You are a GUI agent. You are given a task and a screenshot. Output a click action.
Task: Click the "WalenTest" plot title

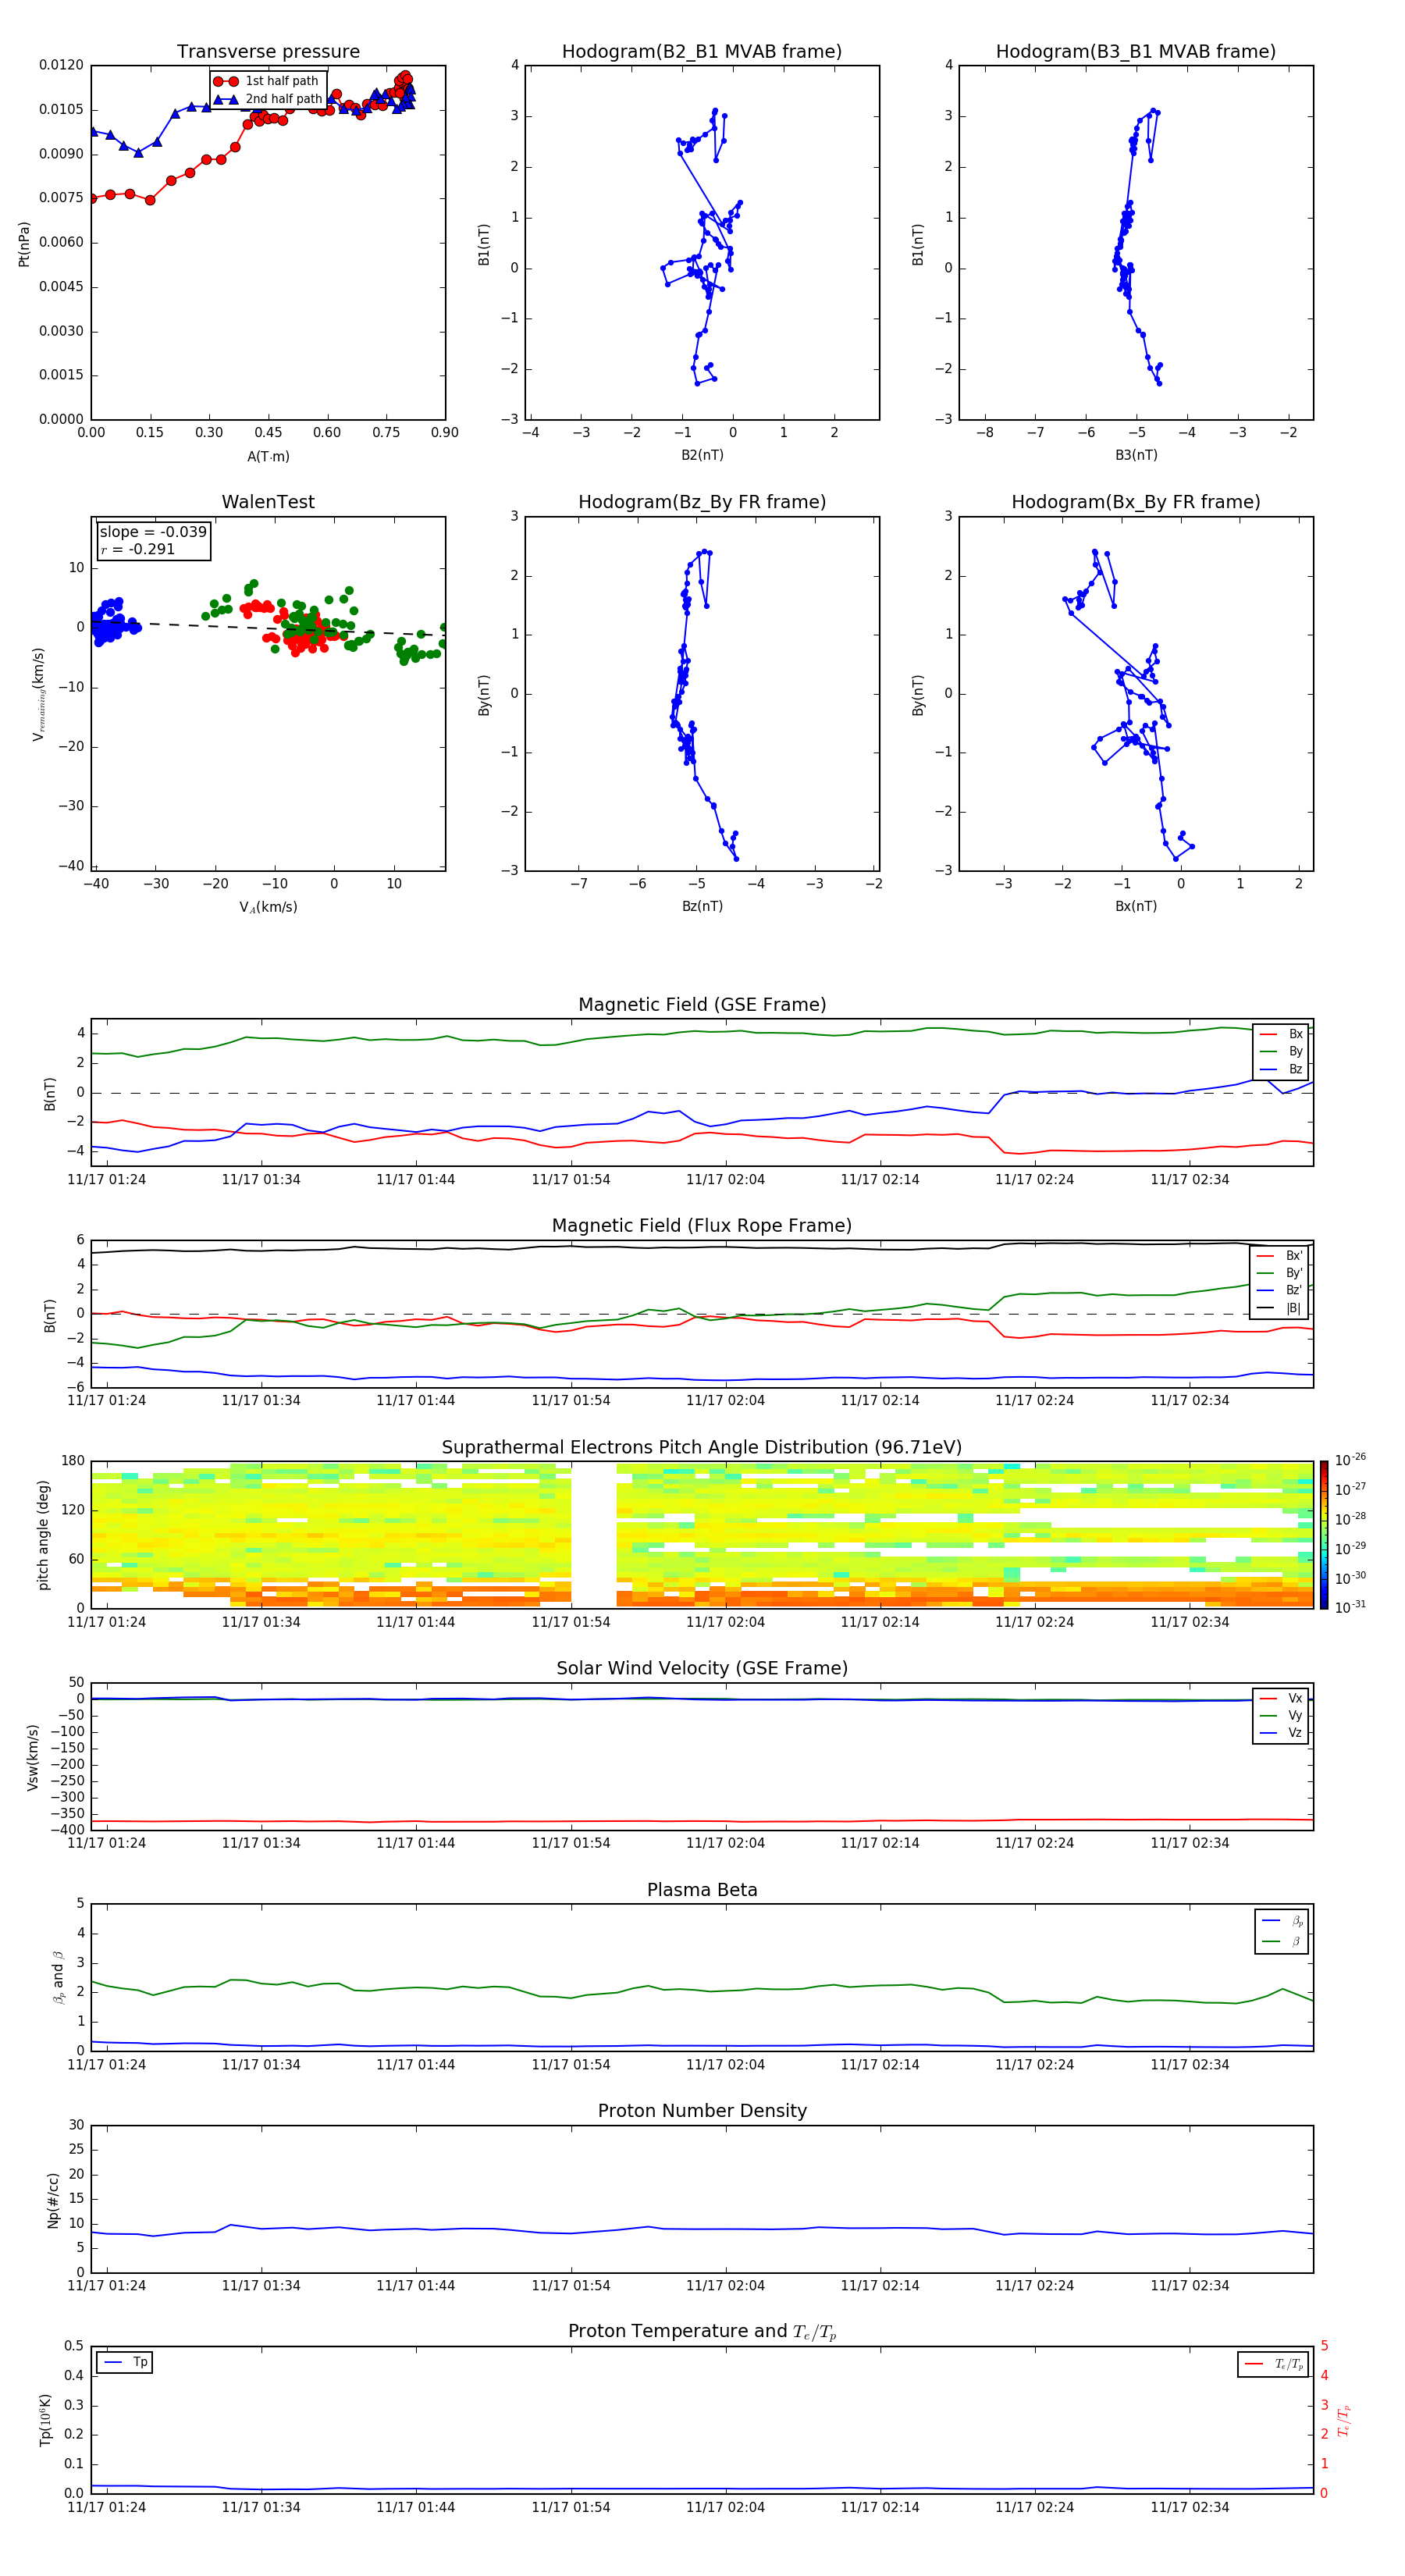(268, 502)
